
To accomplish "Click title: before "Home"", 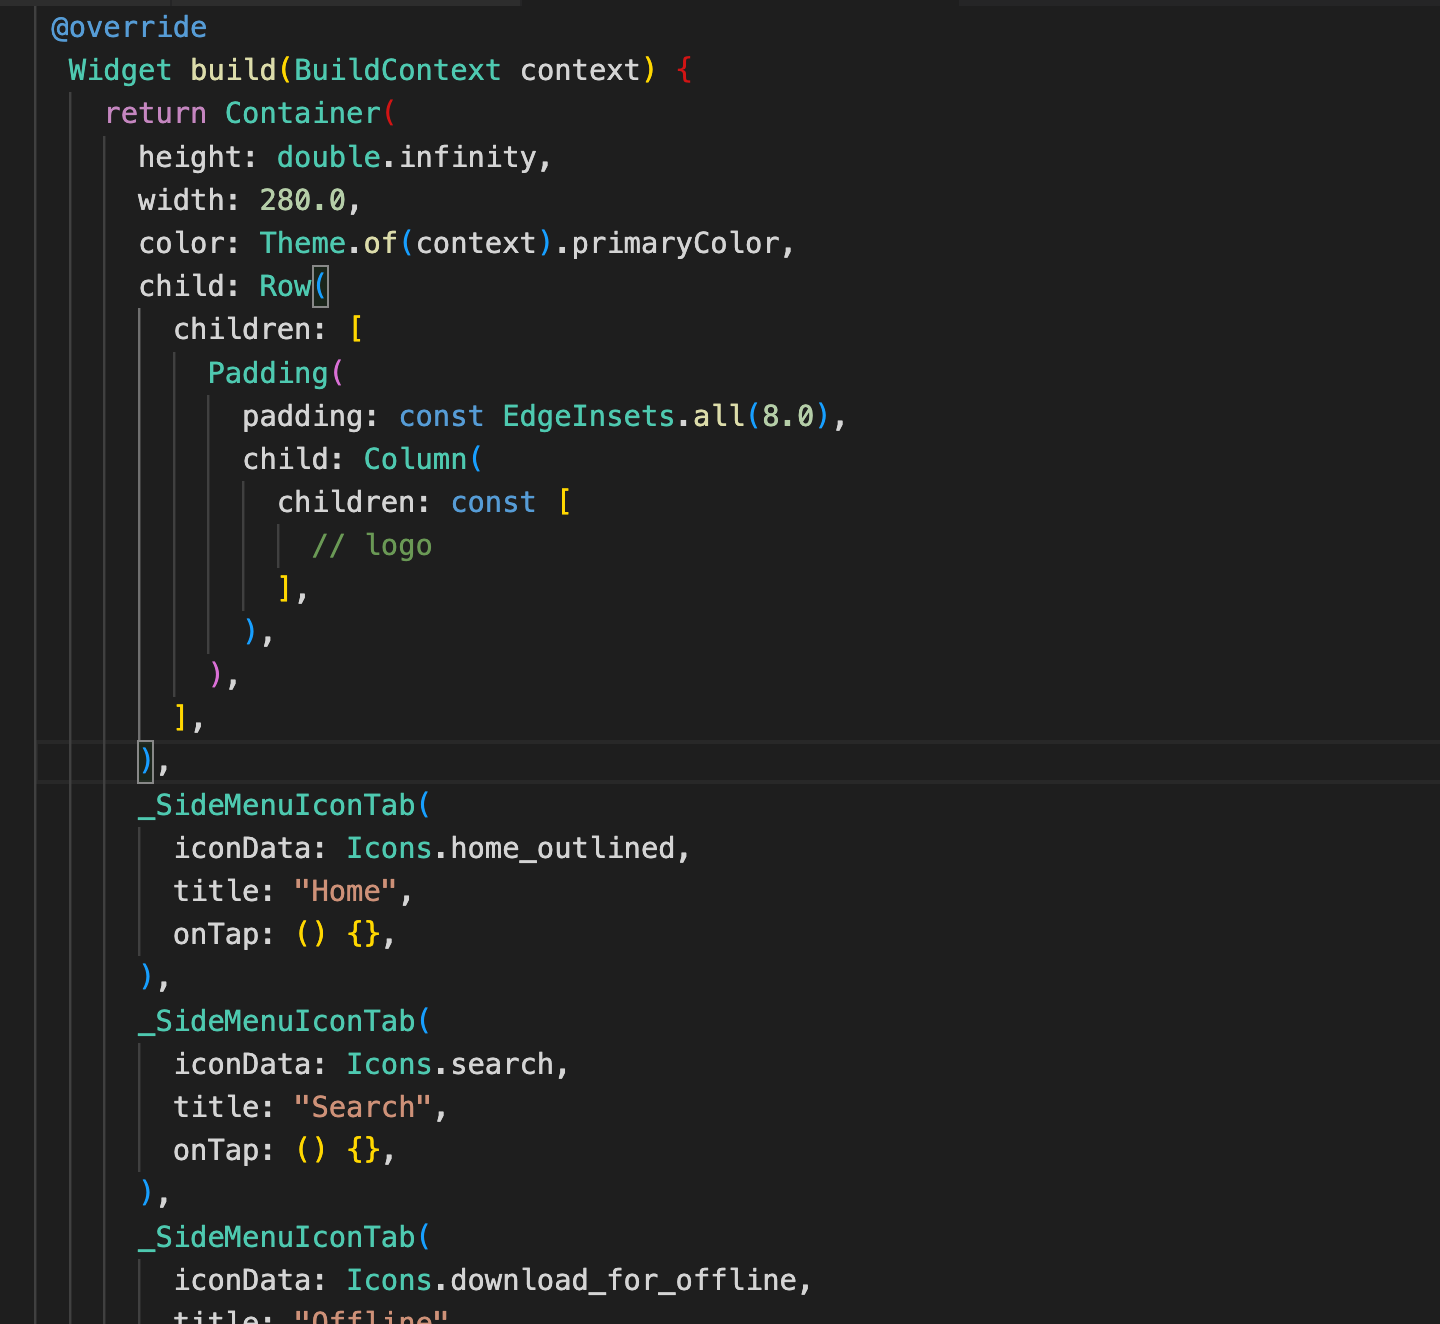I will coord(224,891).
